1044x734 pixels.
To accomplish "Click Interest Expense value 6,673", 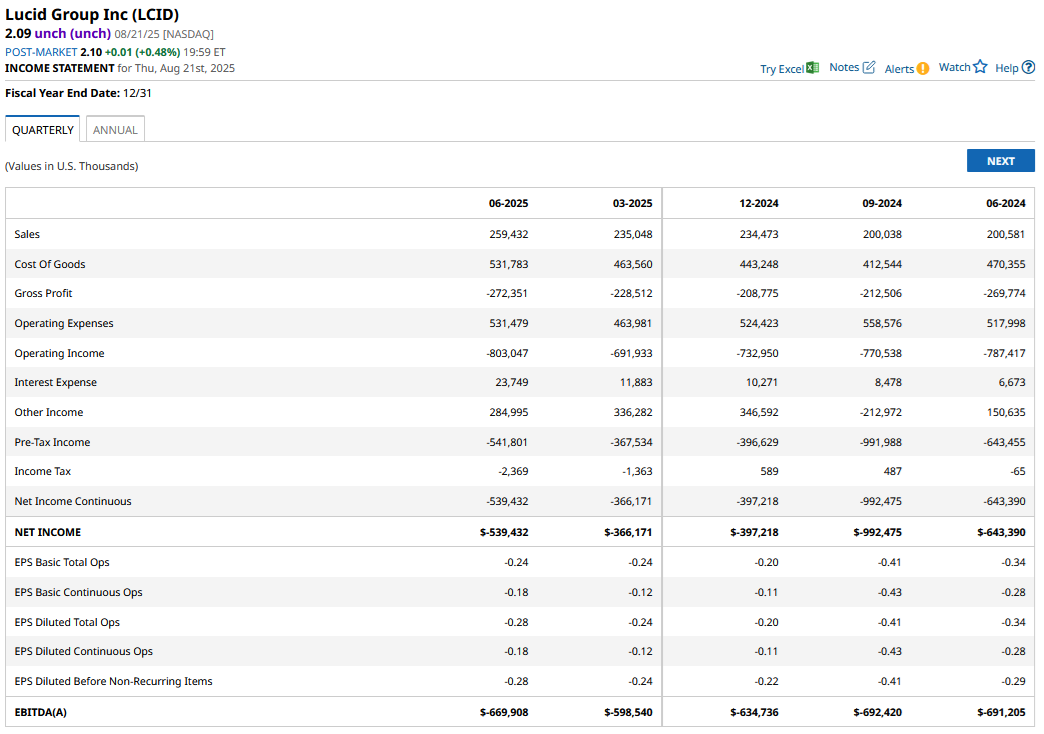I will tap(1012, 382).
